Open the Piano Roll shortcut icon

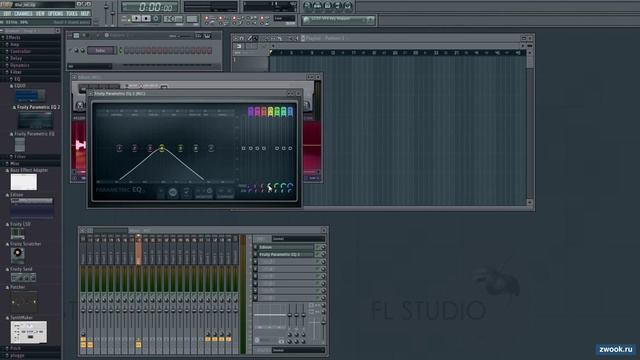327,6
